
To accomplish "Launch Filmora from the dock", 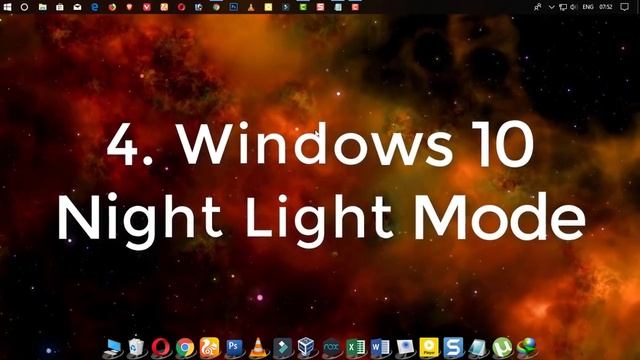I will 282,348.
